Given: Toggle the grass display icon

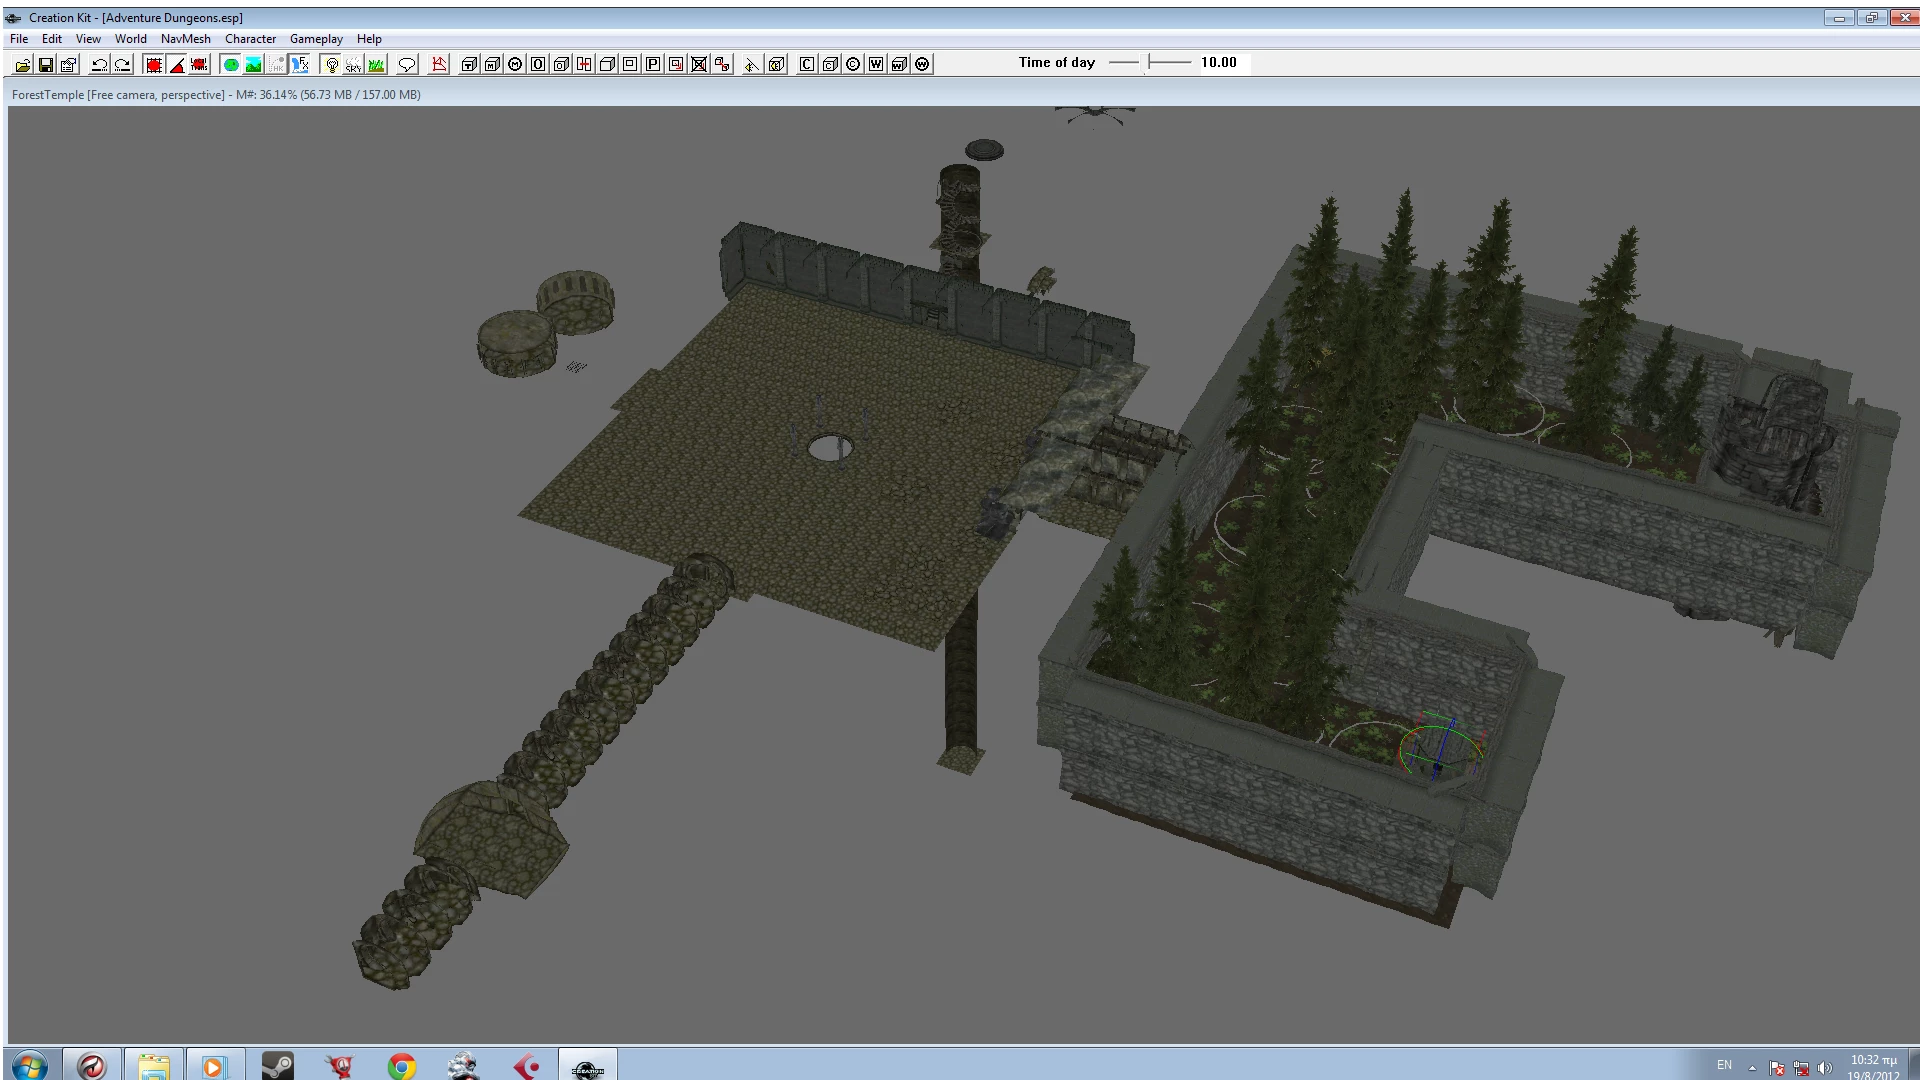Looking at the screenshot, I should point(376,65).
